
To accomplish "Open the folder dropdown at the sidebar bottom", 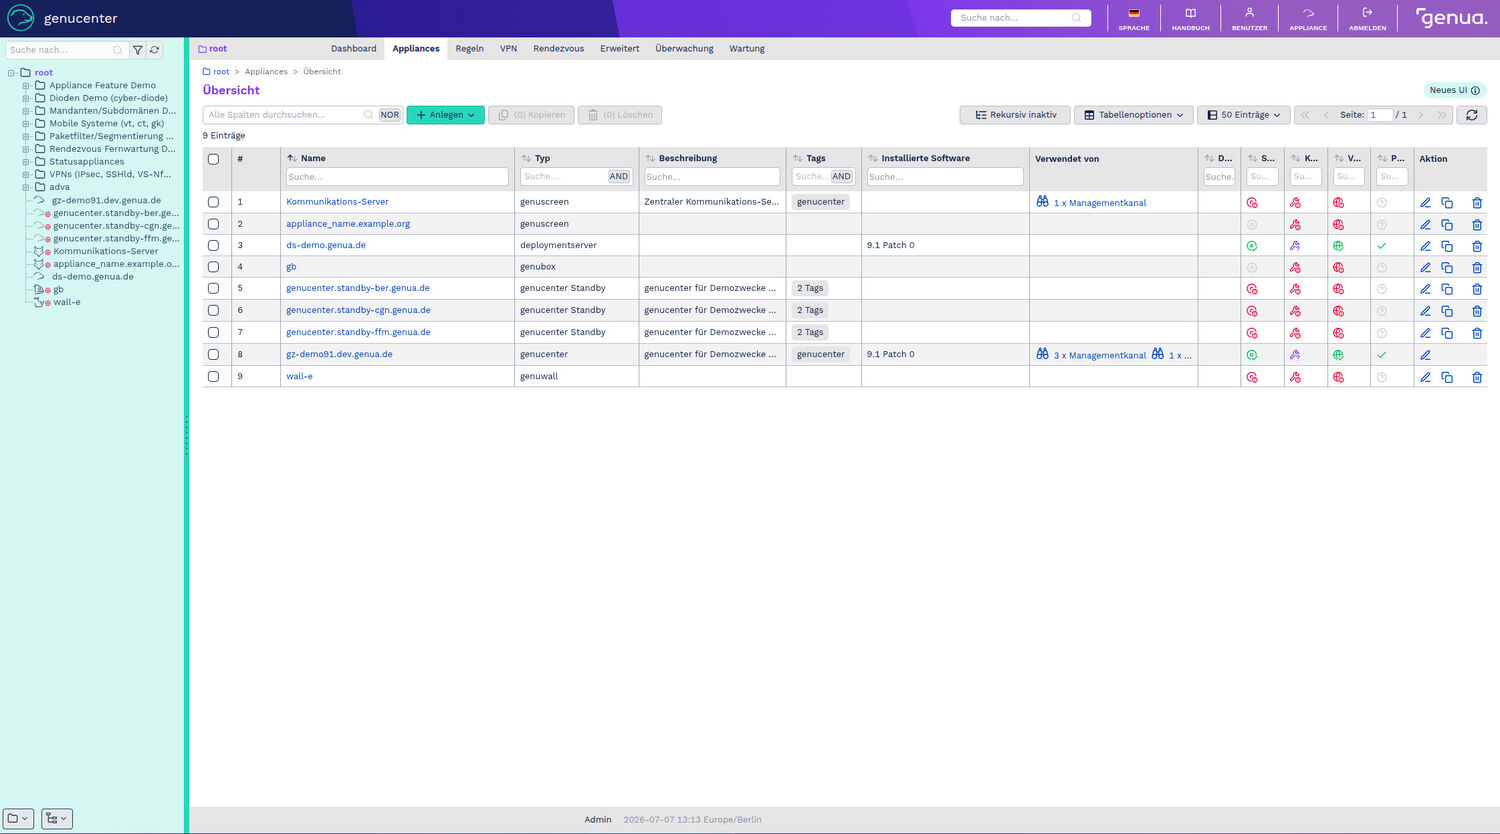I will click(18, 818).
